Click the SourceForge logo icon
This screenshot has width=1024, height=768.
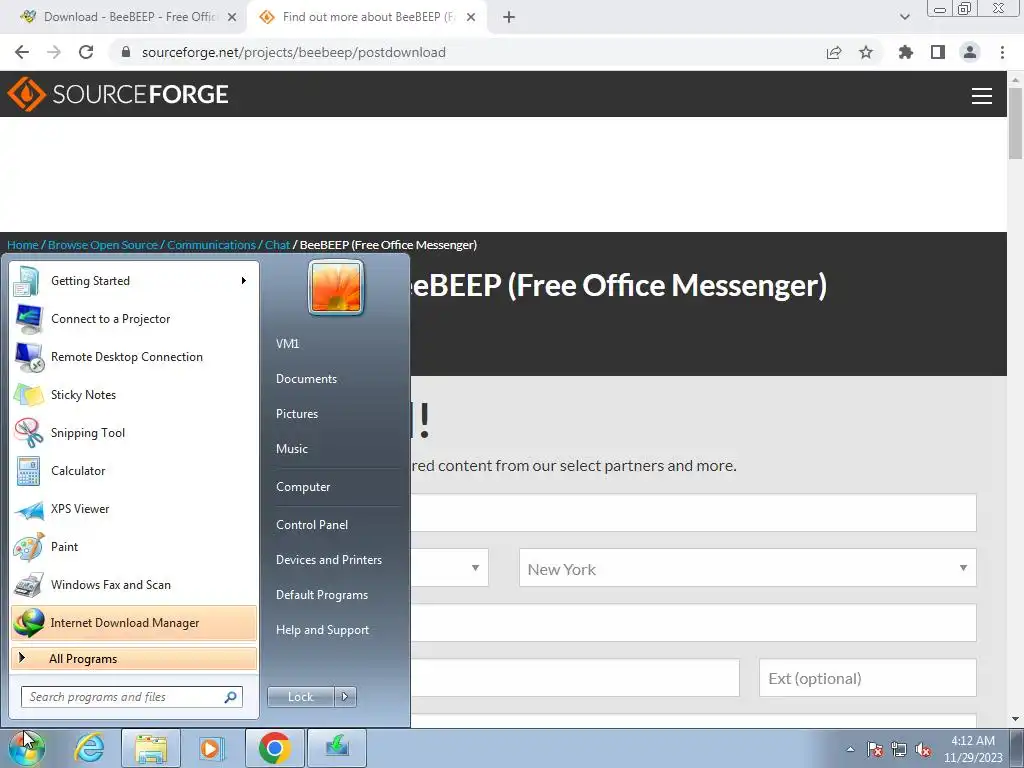26,94
